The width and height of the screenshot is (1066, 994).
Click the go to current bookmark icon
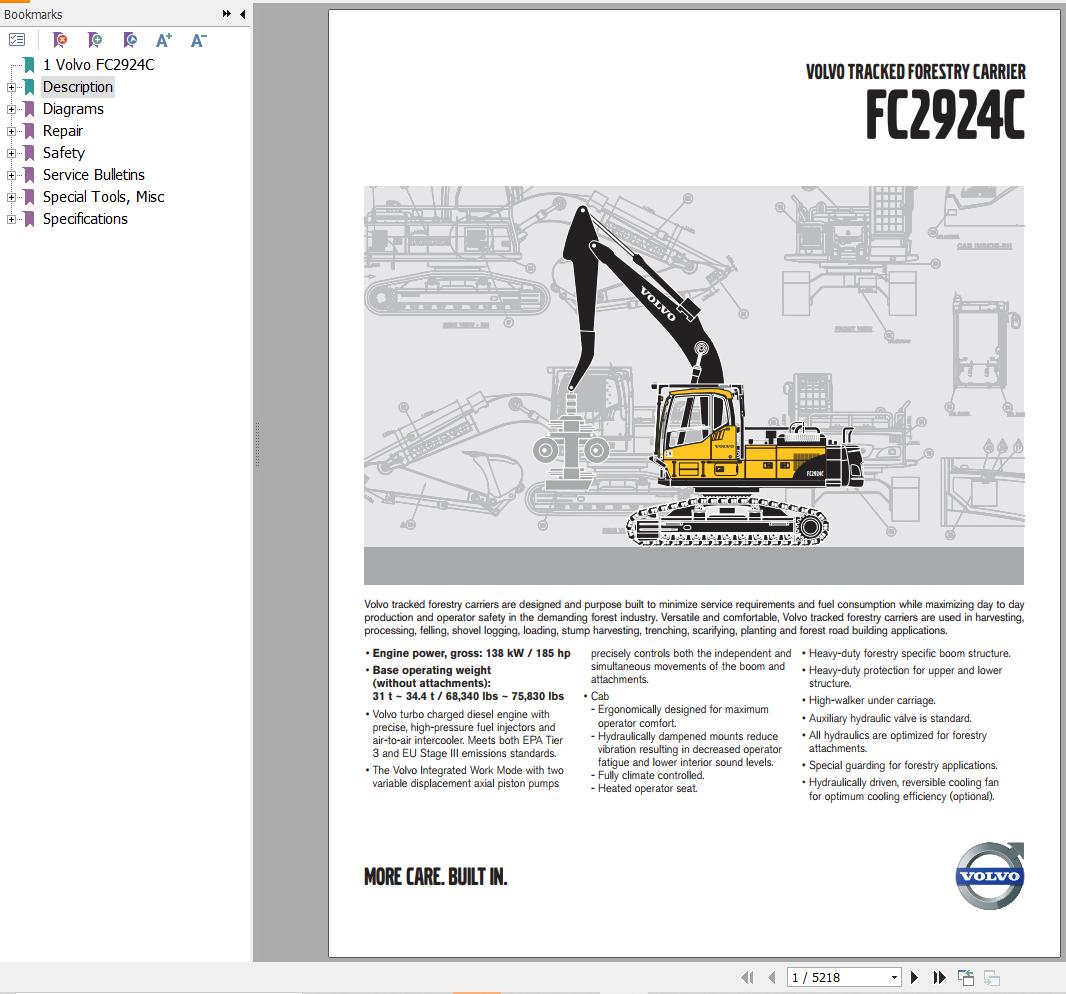click(130, 40)
